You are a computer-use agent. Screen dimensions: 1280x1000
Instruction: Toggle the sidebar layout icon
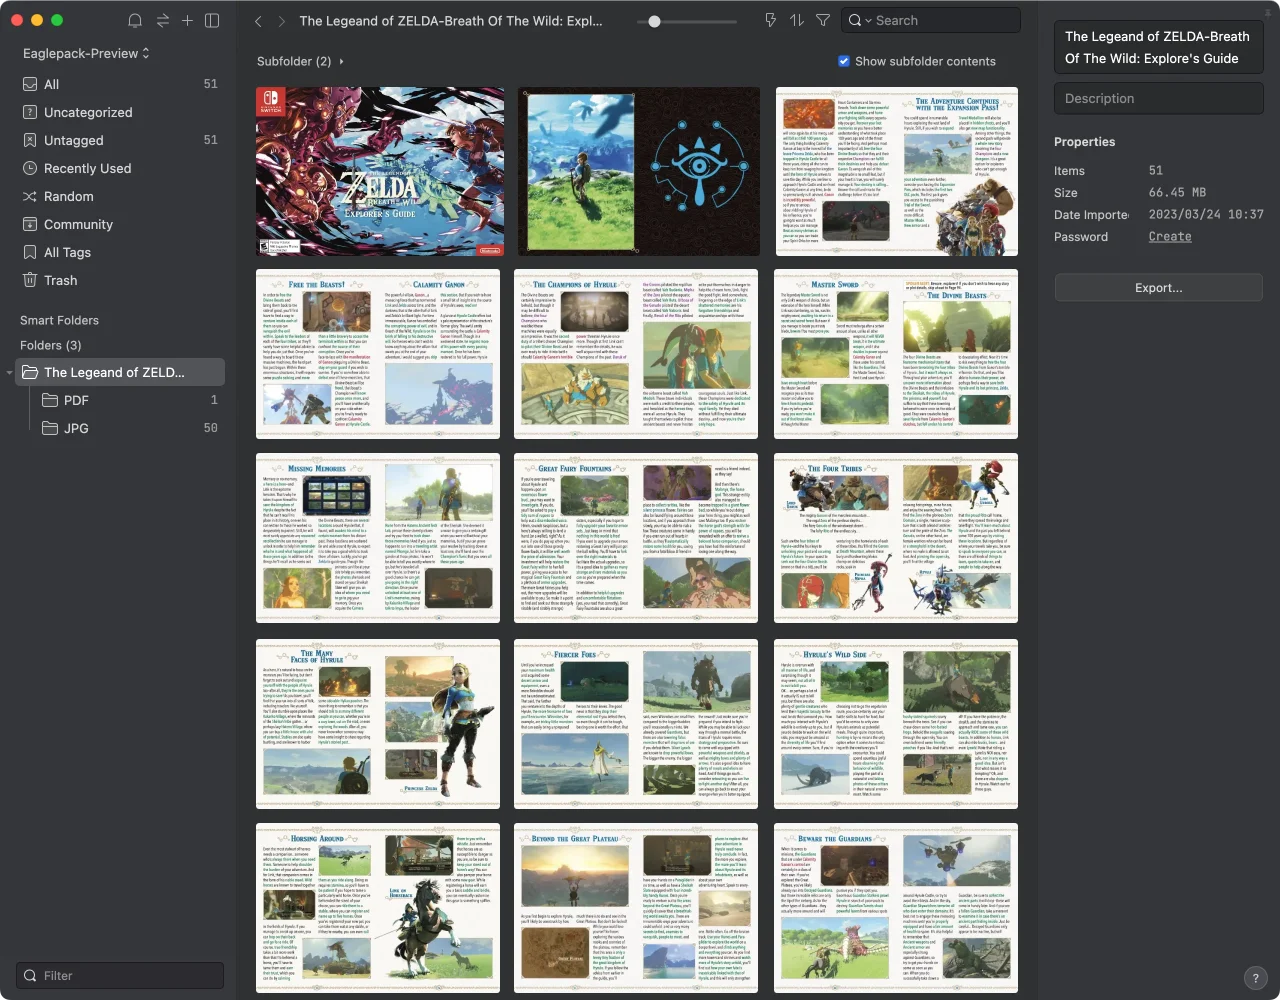[x=212, y=20]
